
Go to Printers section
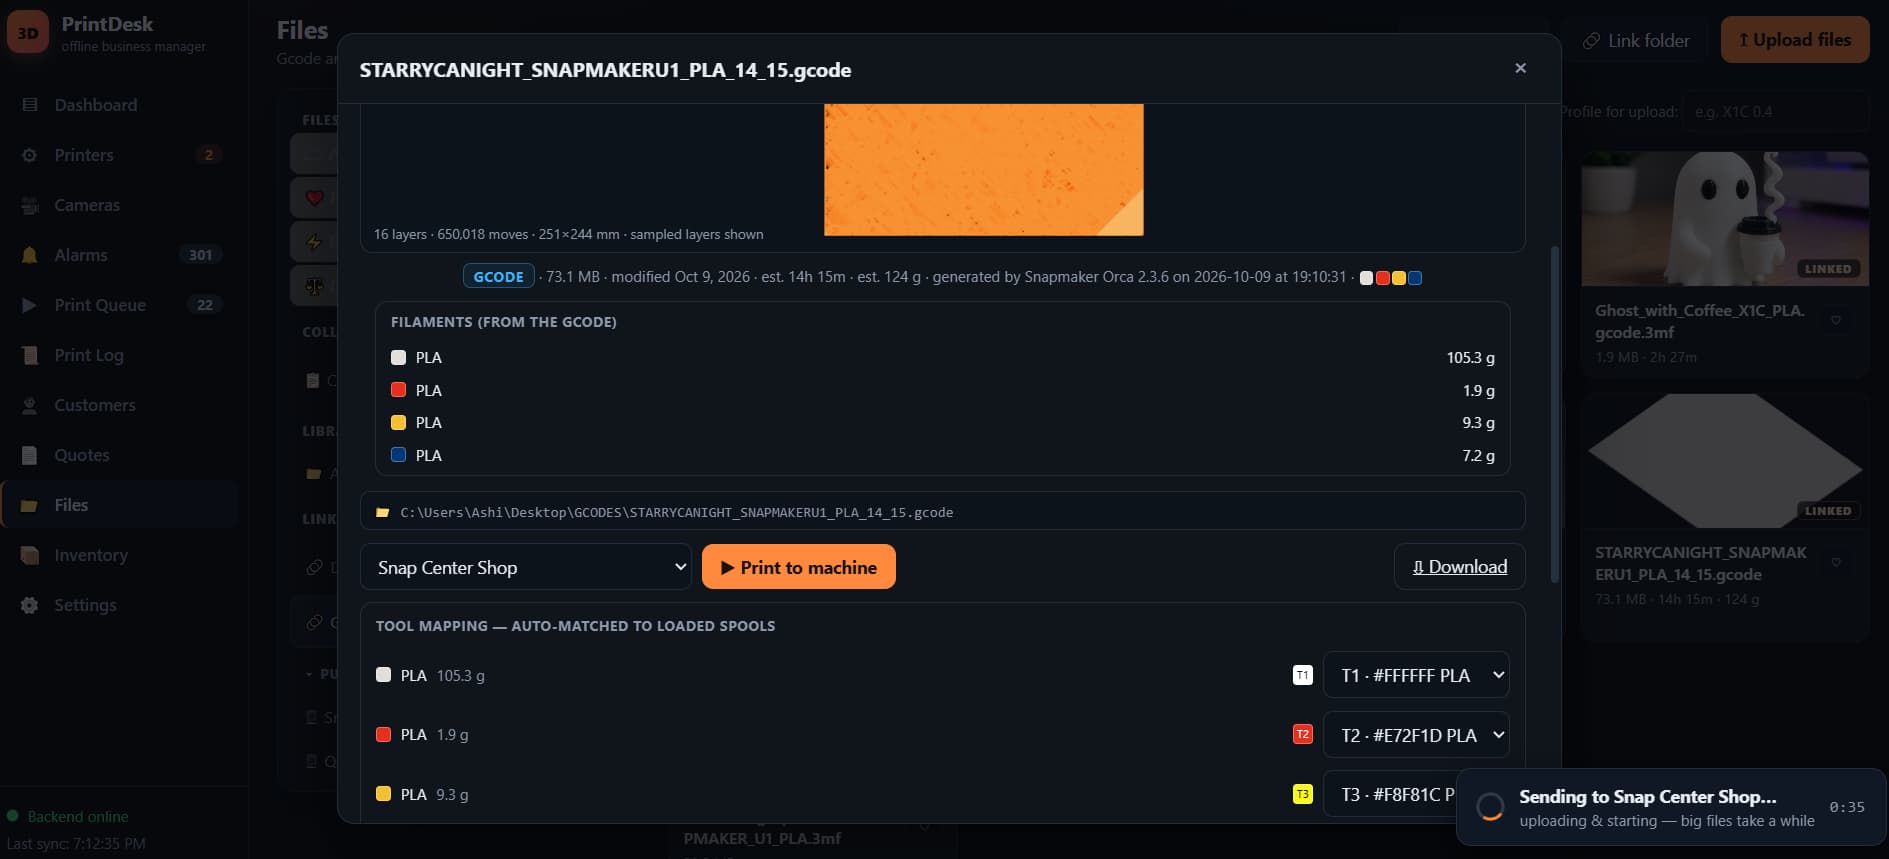click(x=84, y=155)
